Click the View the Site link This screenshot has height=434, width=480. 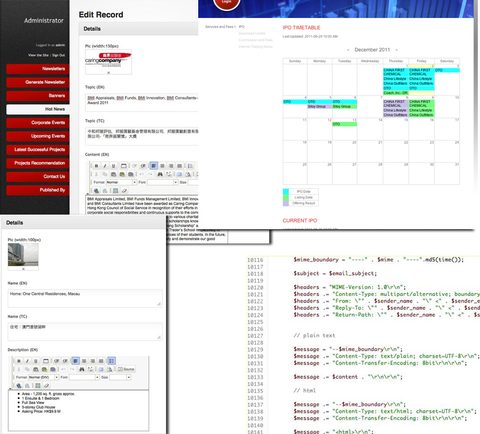point(38,55)
